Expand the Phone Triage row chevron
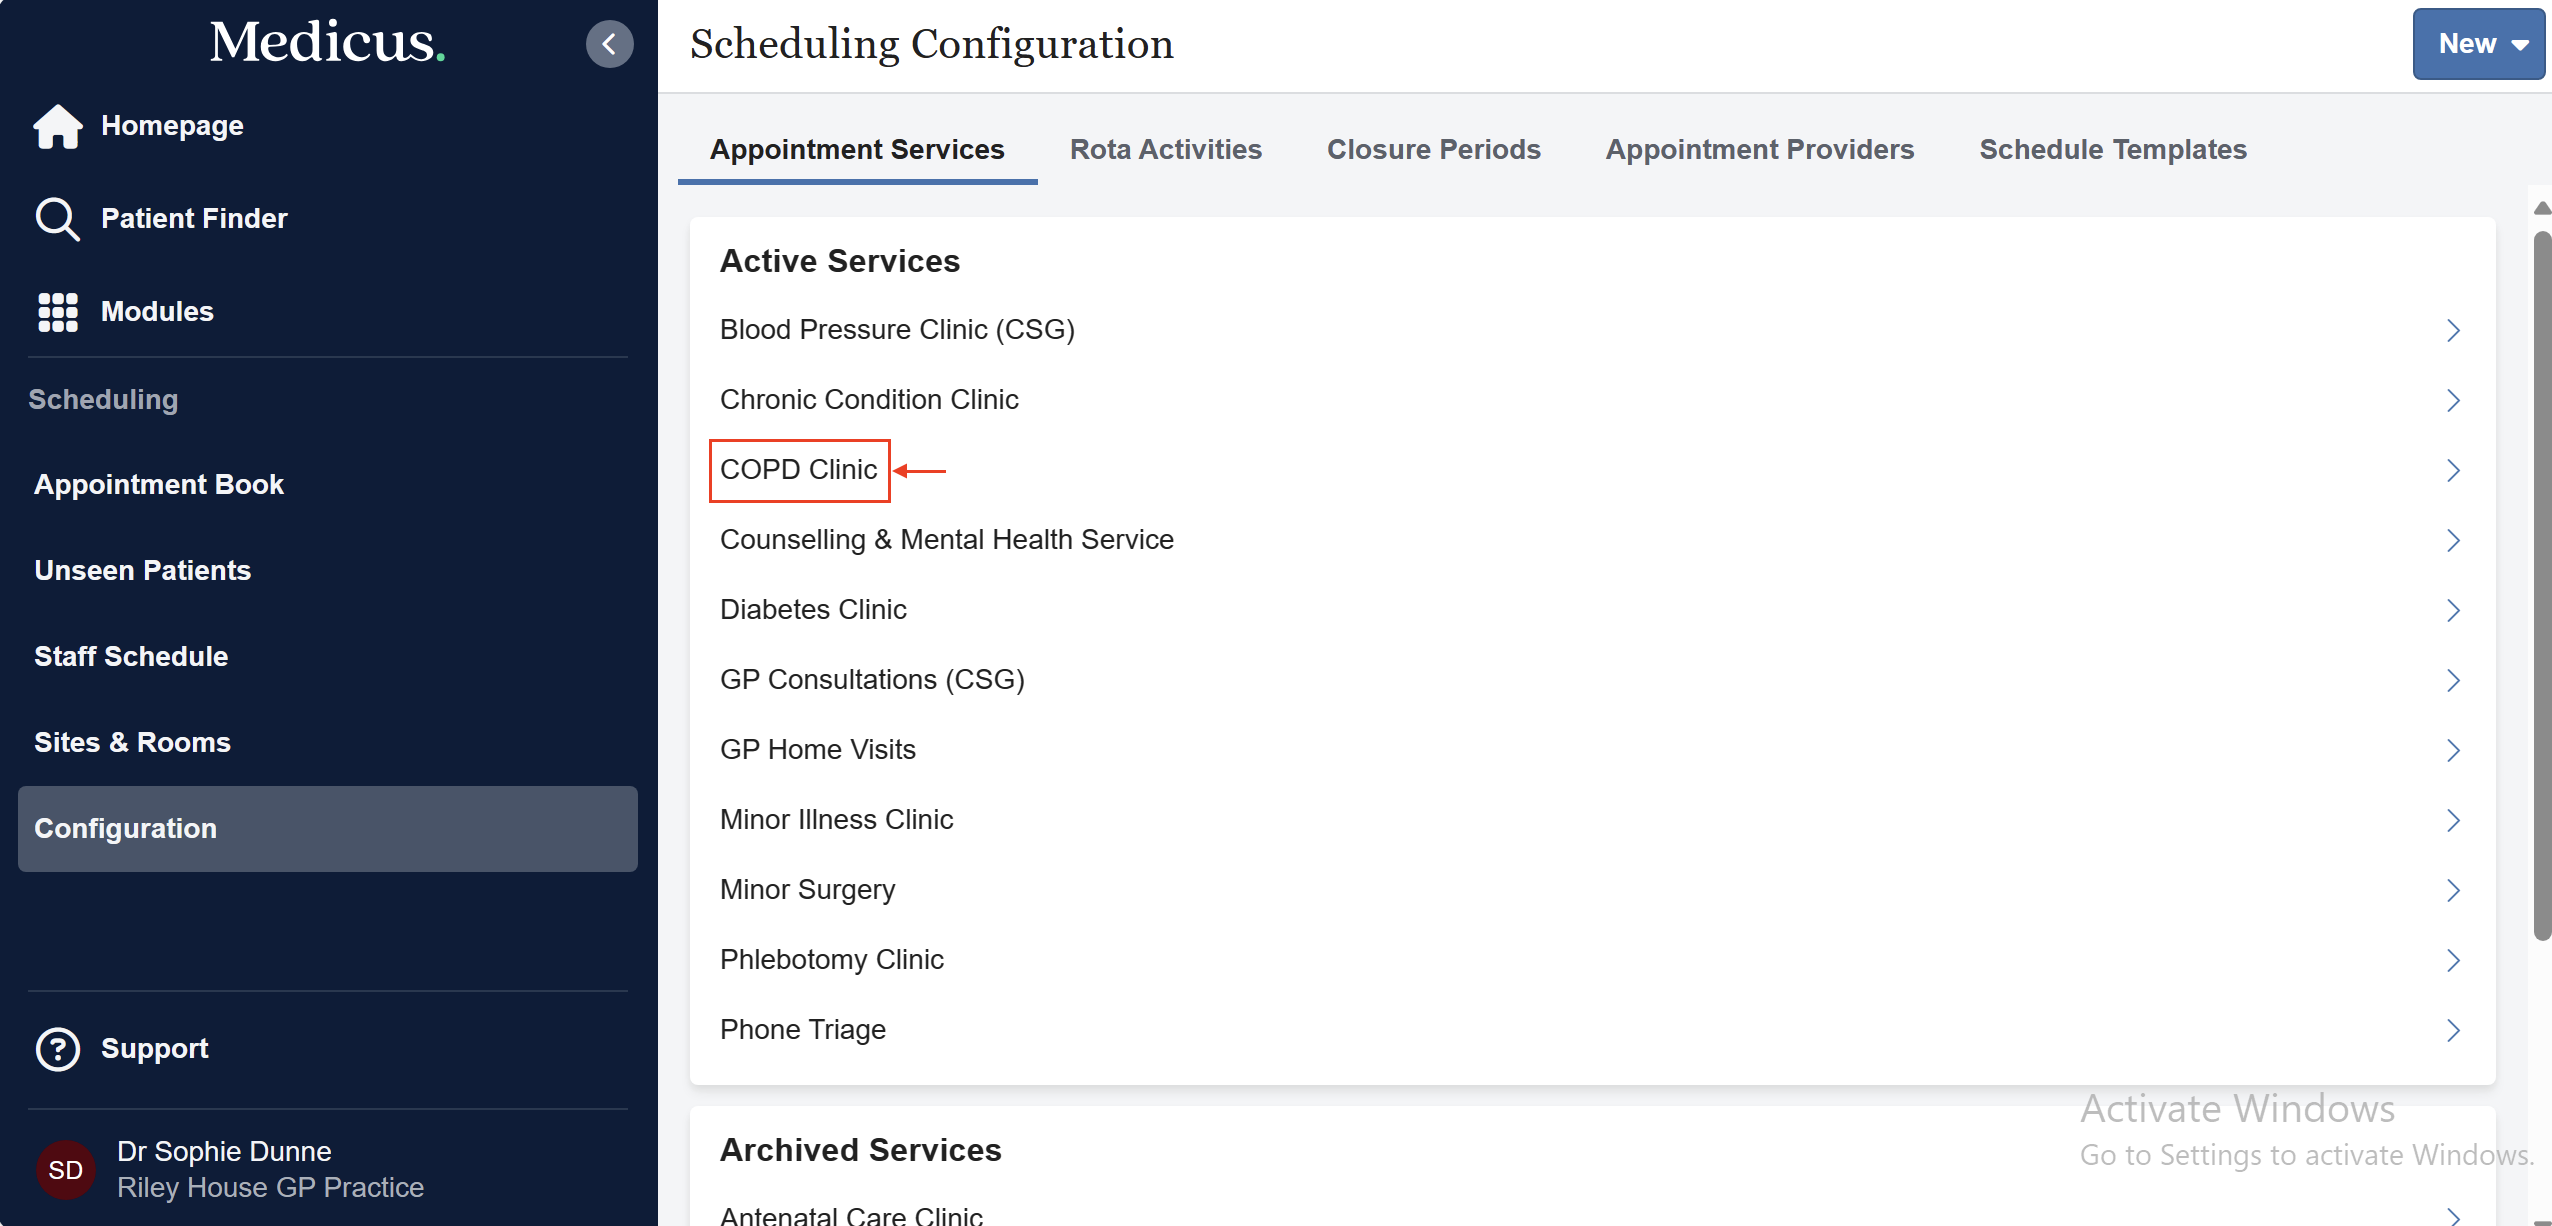2552x1226 pixels. 2453,1030
